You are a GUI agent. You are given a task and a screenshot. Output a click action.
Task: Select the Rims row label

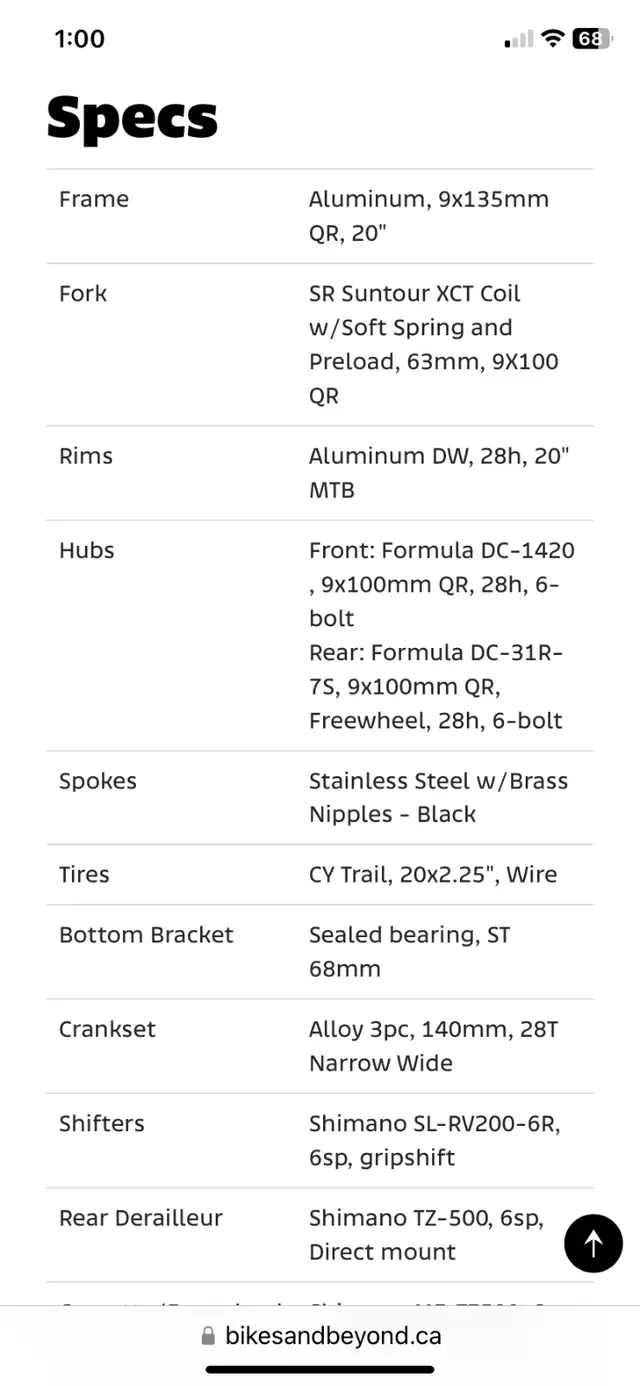point(86,456)
